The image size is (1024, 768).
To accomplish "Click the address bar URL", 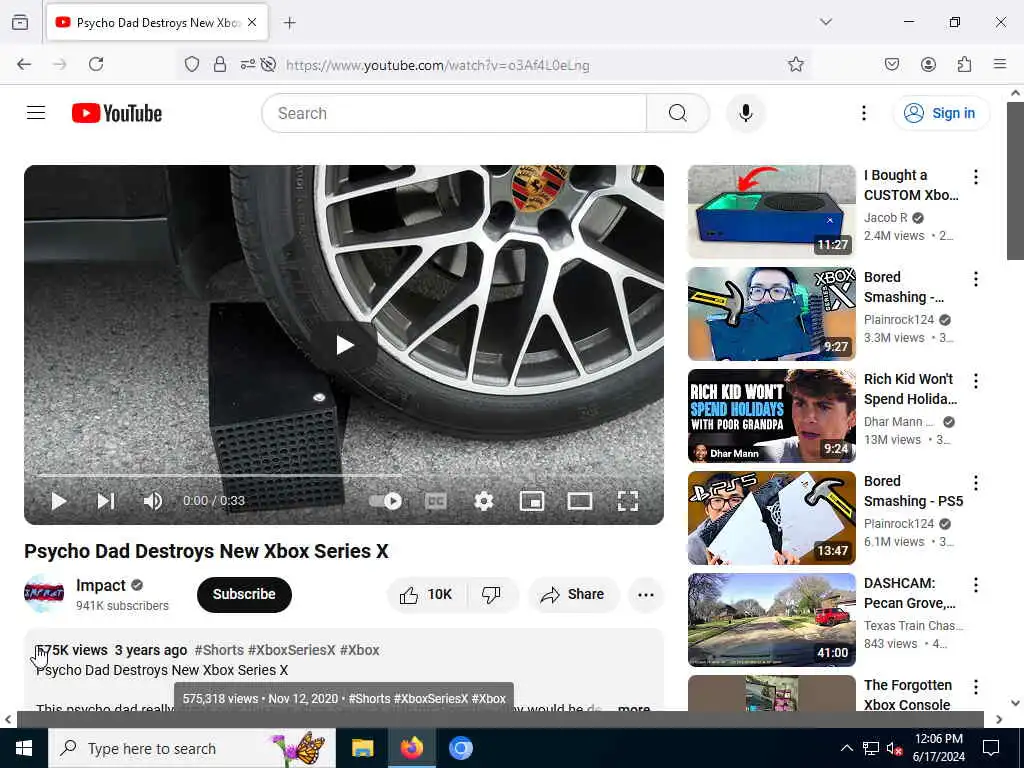I will (x=438, y=65).
